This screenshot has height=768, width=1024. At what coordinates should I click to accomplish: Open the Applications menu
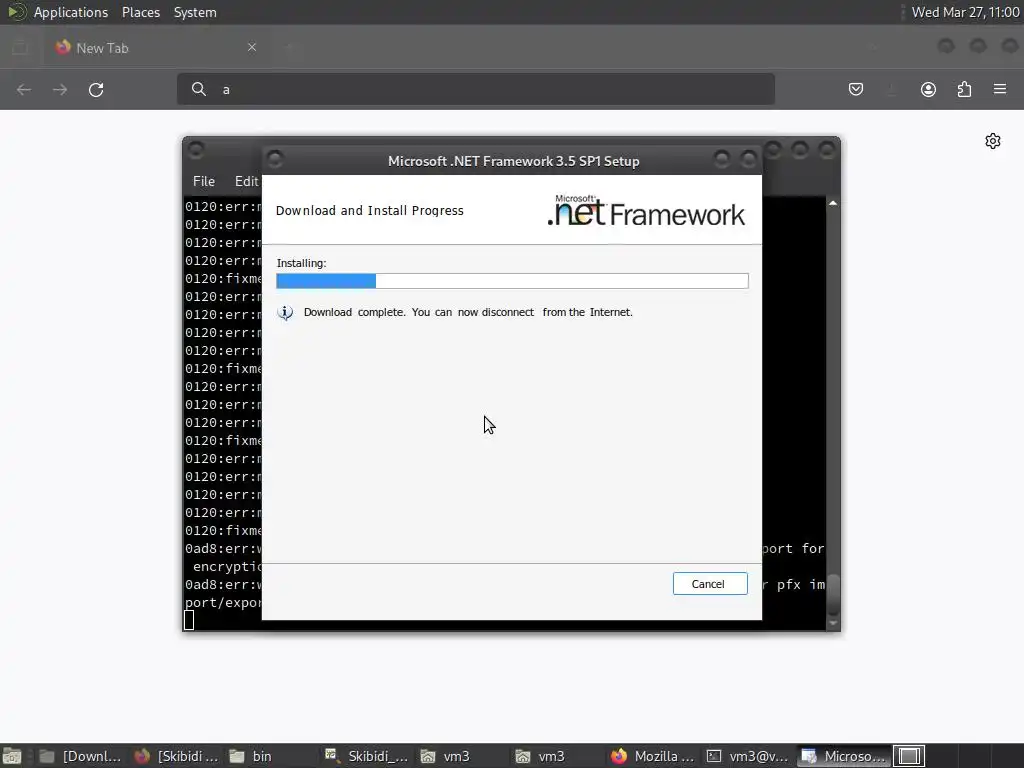pos(71,12)
